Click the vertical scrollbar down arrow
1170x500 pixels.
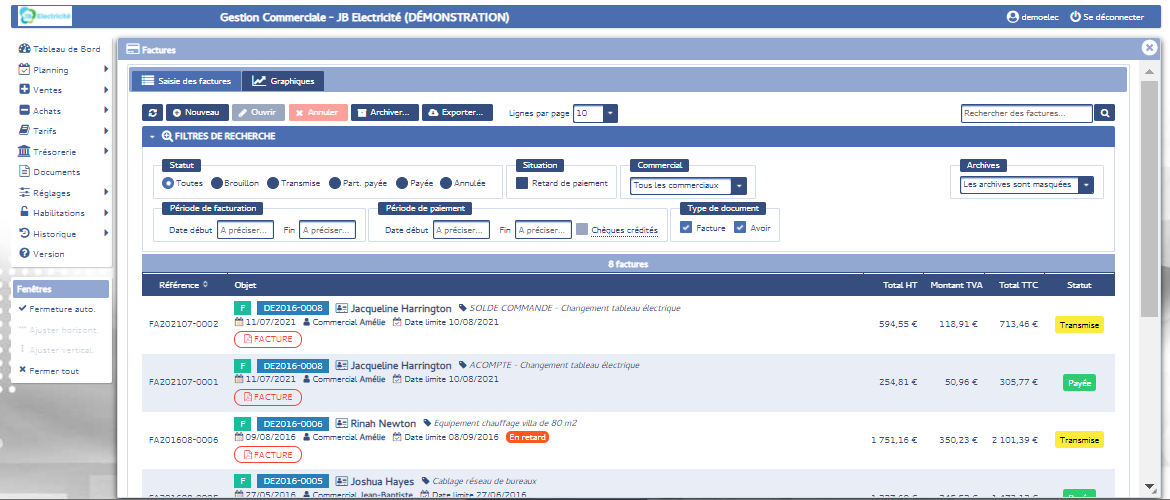[1148, 486]
